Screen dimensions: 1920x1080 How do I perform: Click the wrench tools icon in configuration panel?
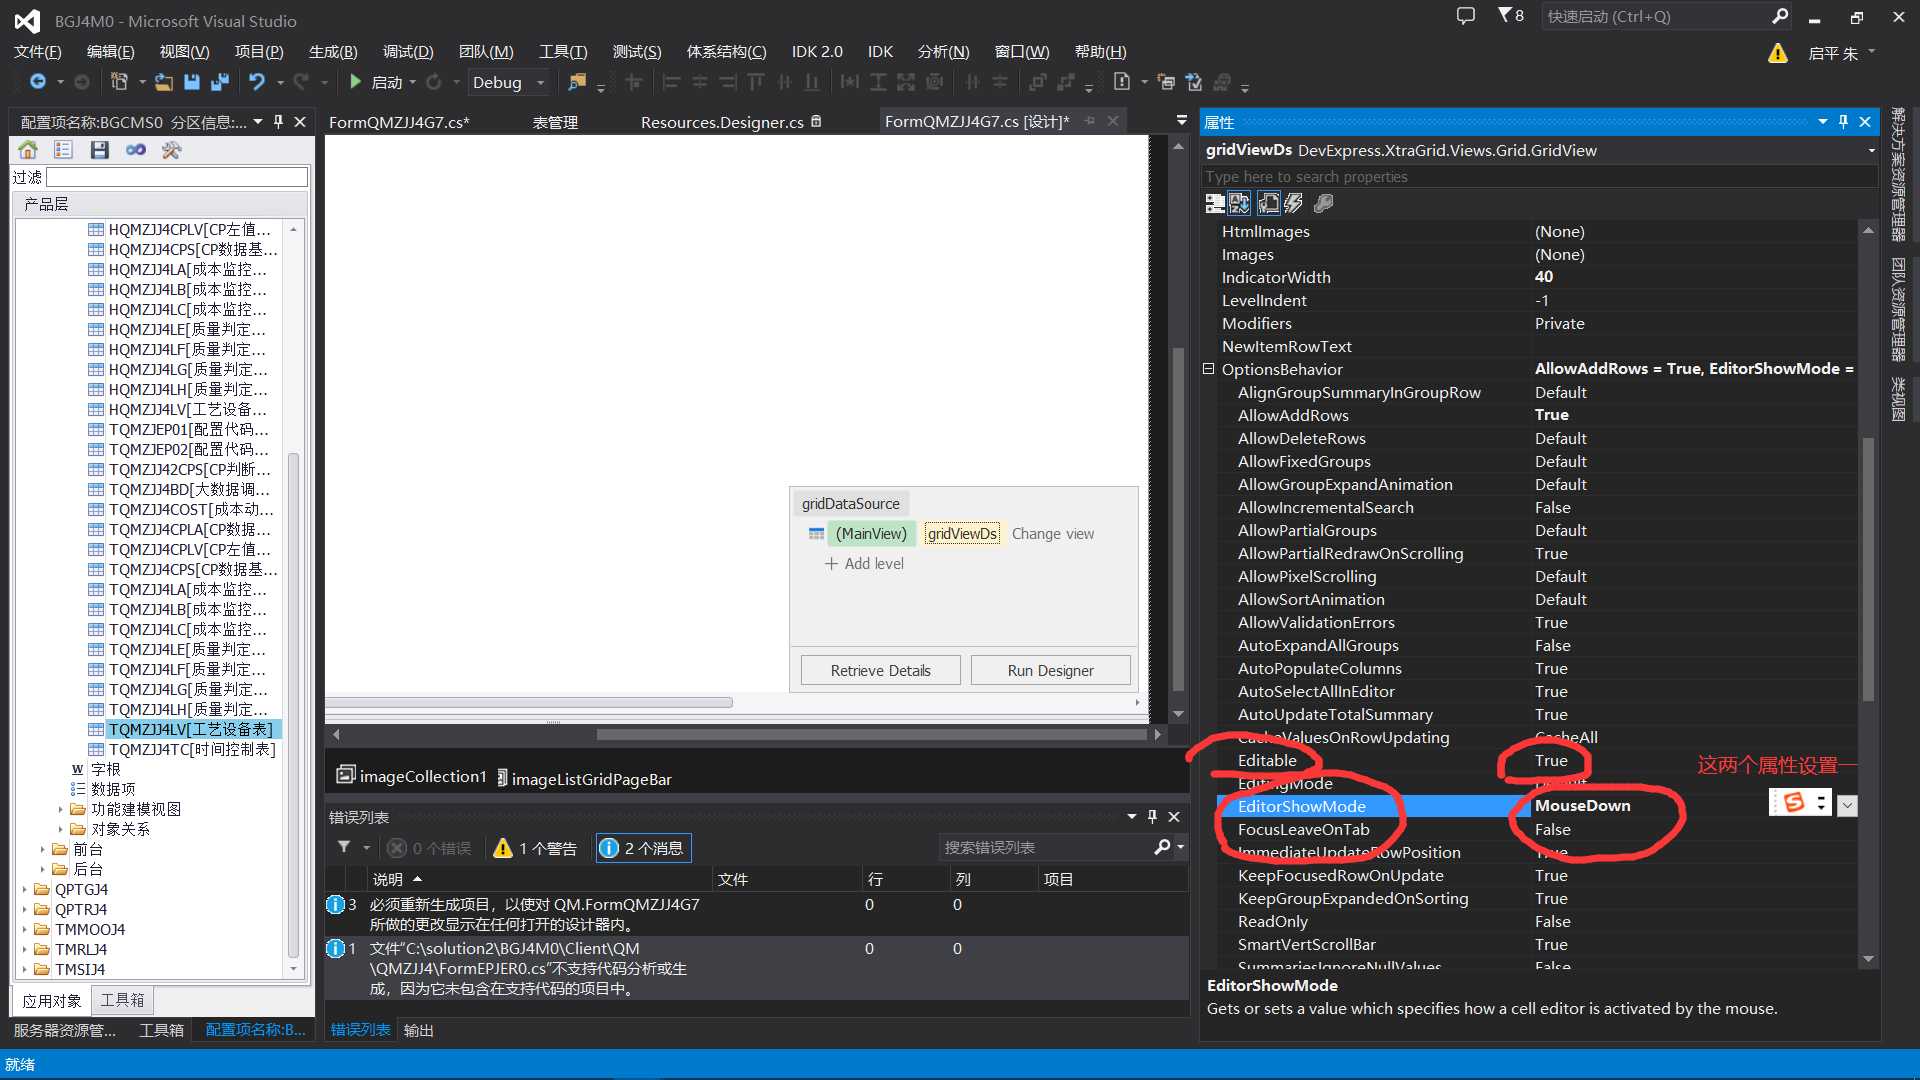point(171,150)
